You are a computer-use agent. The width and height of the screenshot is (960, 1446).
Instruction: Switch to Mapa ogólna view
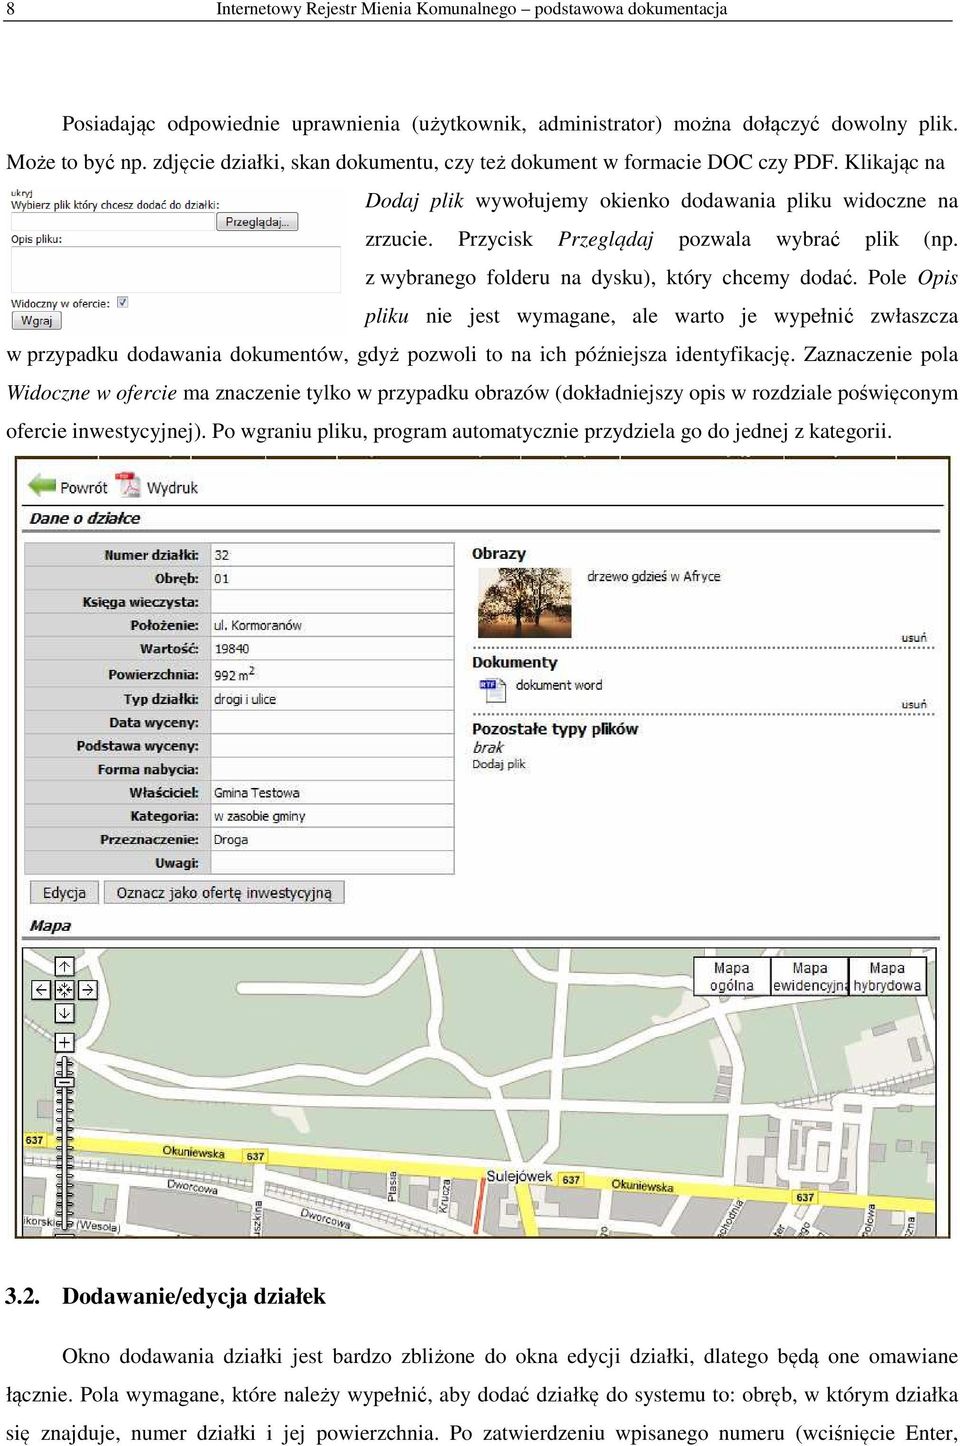pos(731,976)
